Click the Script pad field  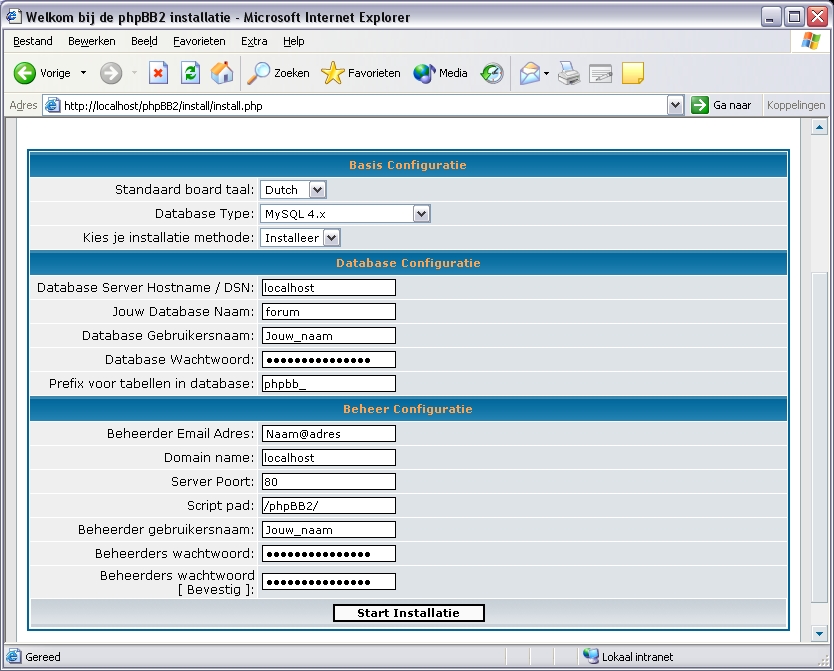[x=329, y=505]
